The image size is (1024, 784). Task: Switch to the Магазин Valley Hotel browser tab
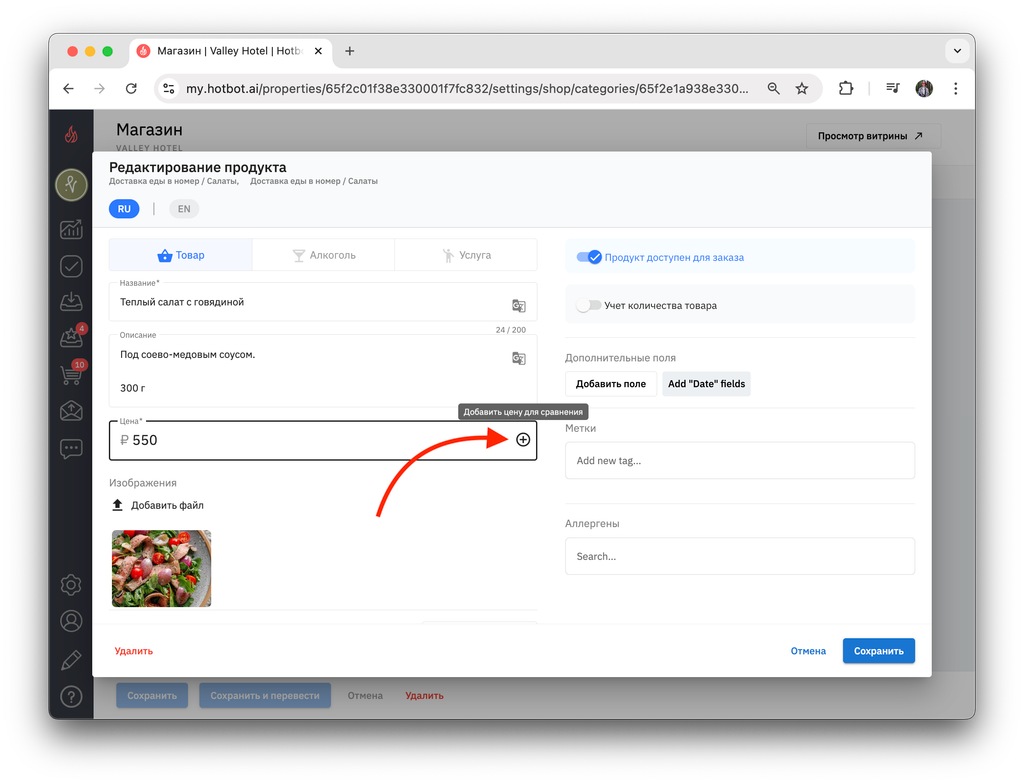[230, 51]
